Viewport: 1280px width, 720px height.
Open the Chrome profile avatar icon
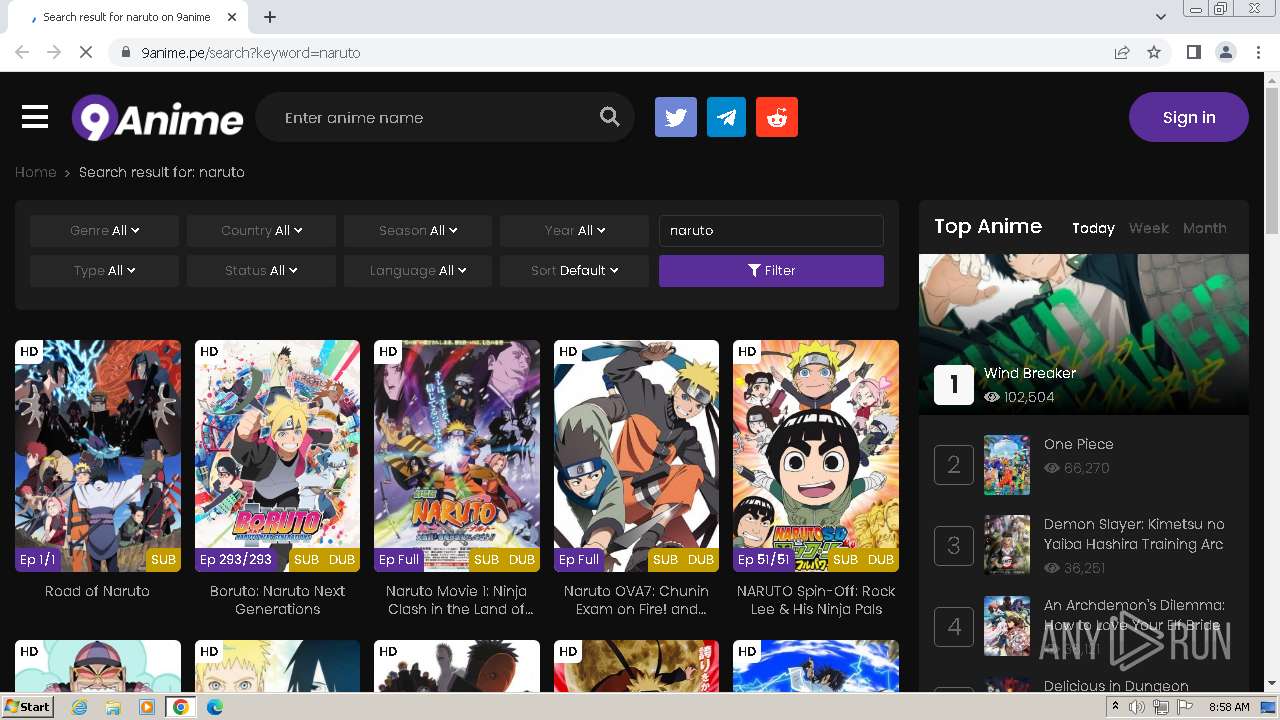(x=1226, y=52)
